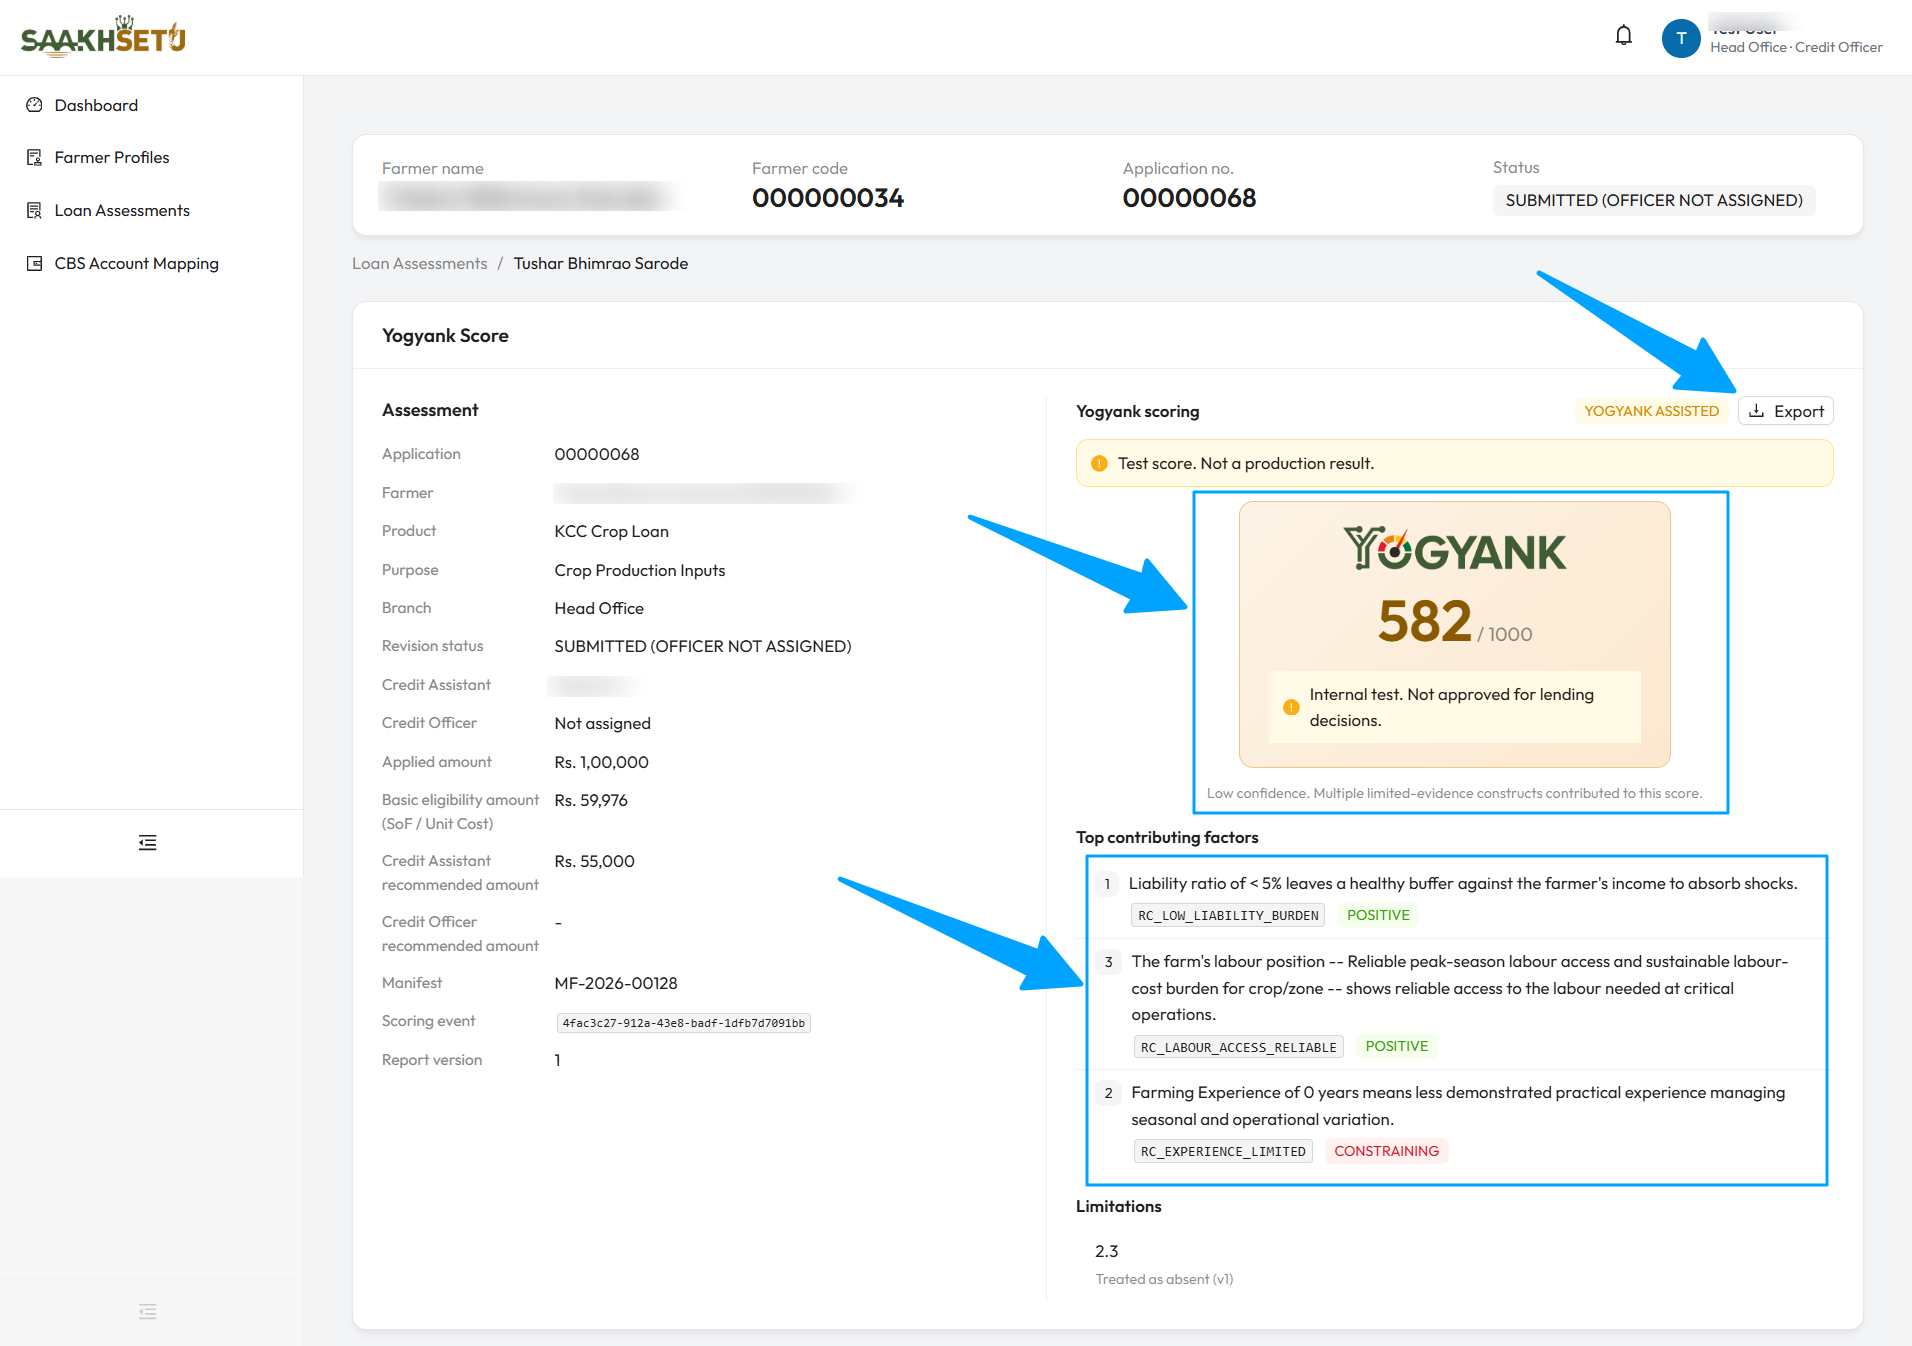
Task: Click the Farmer Profiles icon
Action: (x=34, y=157)
